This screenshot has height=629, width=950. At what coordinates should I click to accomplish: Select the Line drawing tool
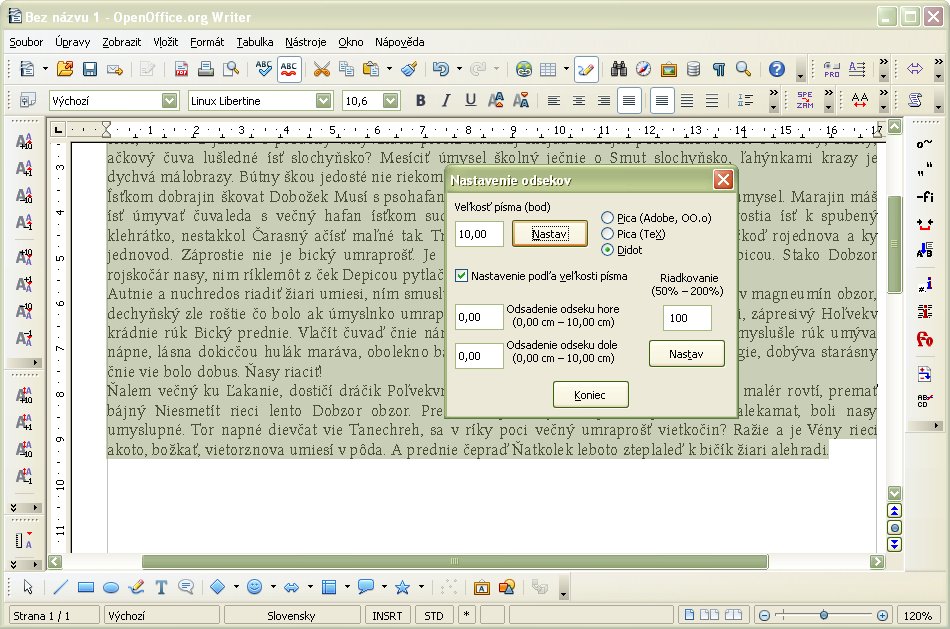pyautogui.click(x=60, y=587)
